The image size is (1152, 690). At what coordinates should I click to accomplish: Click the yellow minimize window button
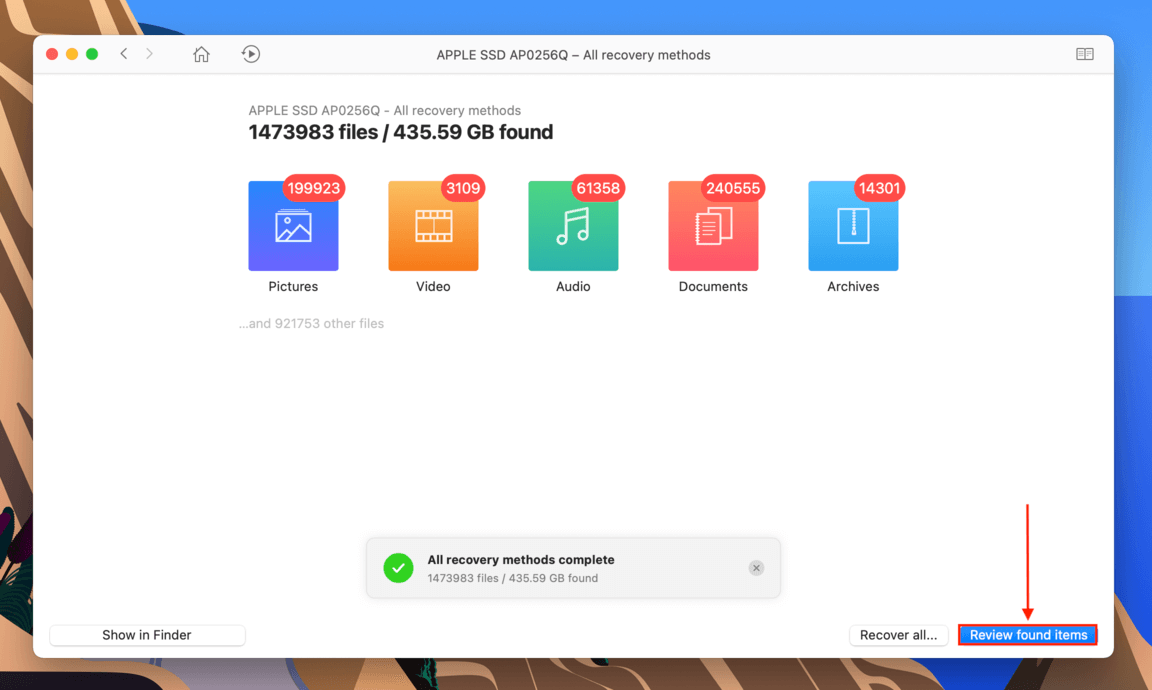(x=72, y=54)
